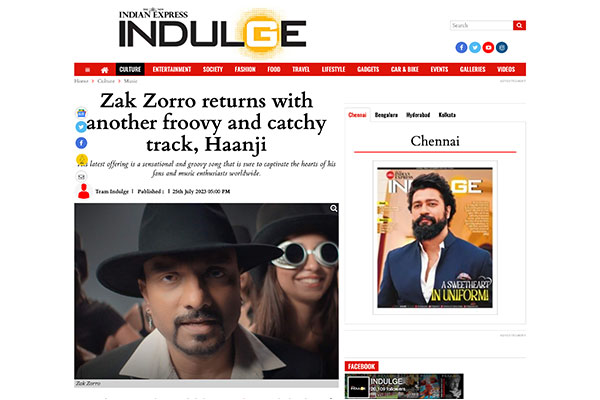Switch to the Kolkata tab
Viewport: 600px width, 400px height.
tap(447, 115)
